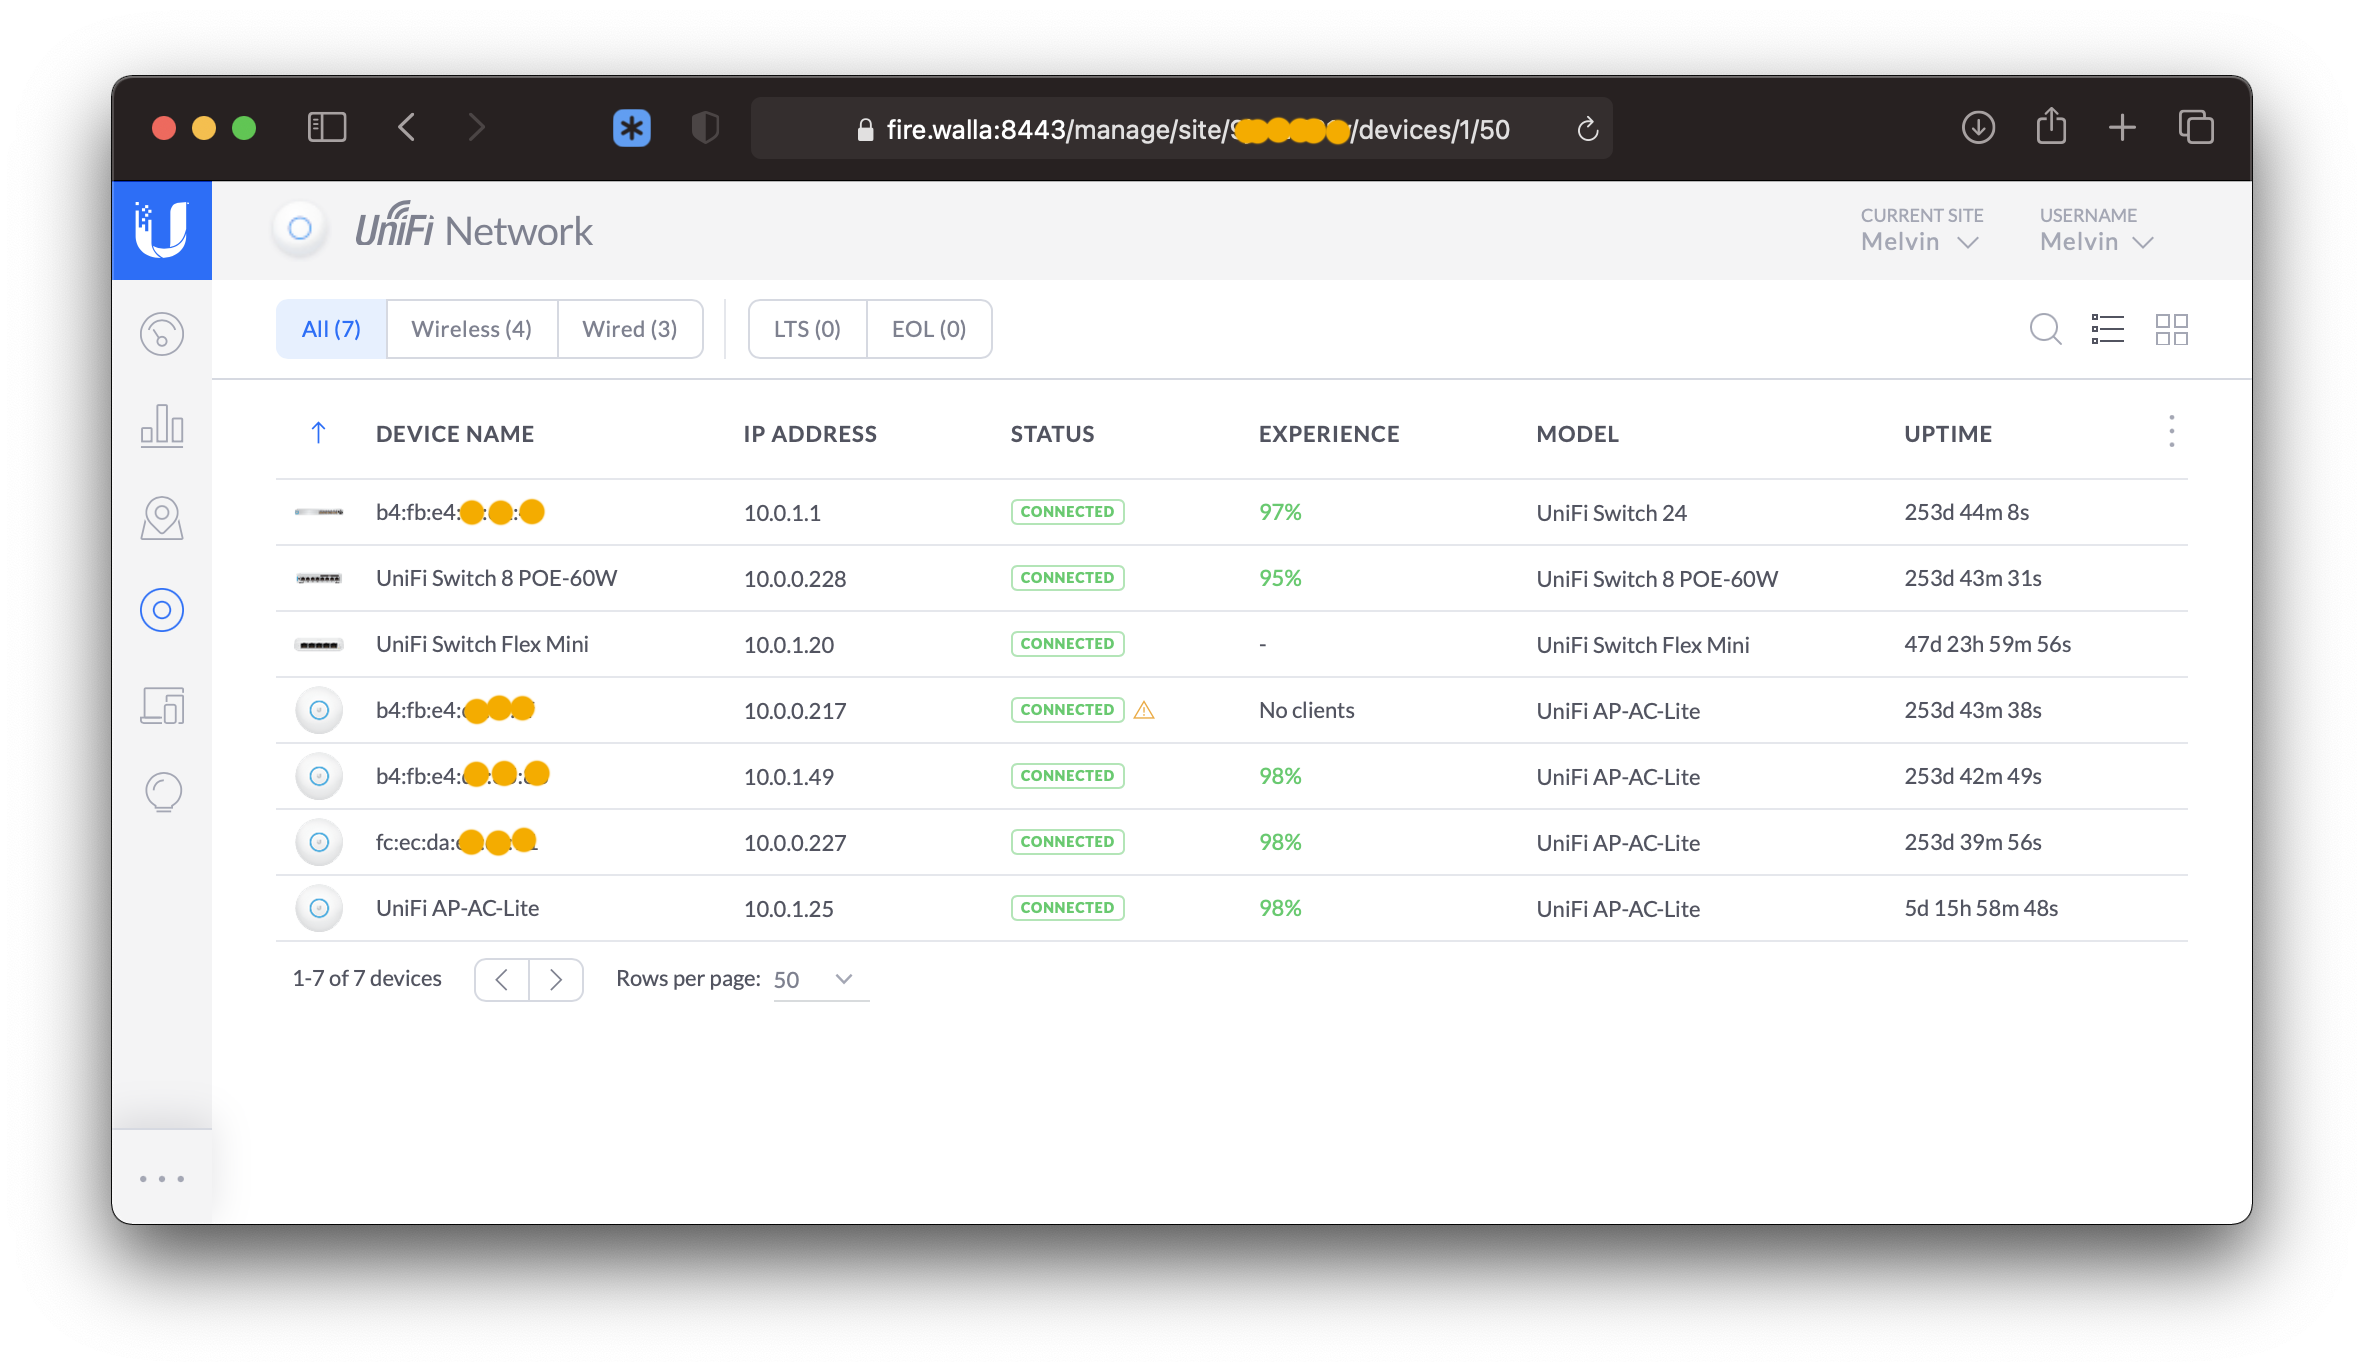The height and width of the screenshot is (1372, 2364).
Task: Click the privacy shield icon
Action: (x=705, y=127)
